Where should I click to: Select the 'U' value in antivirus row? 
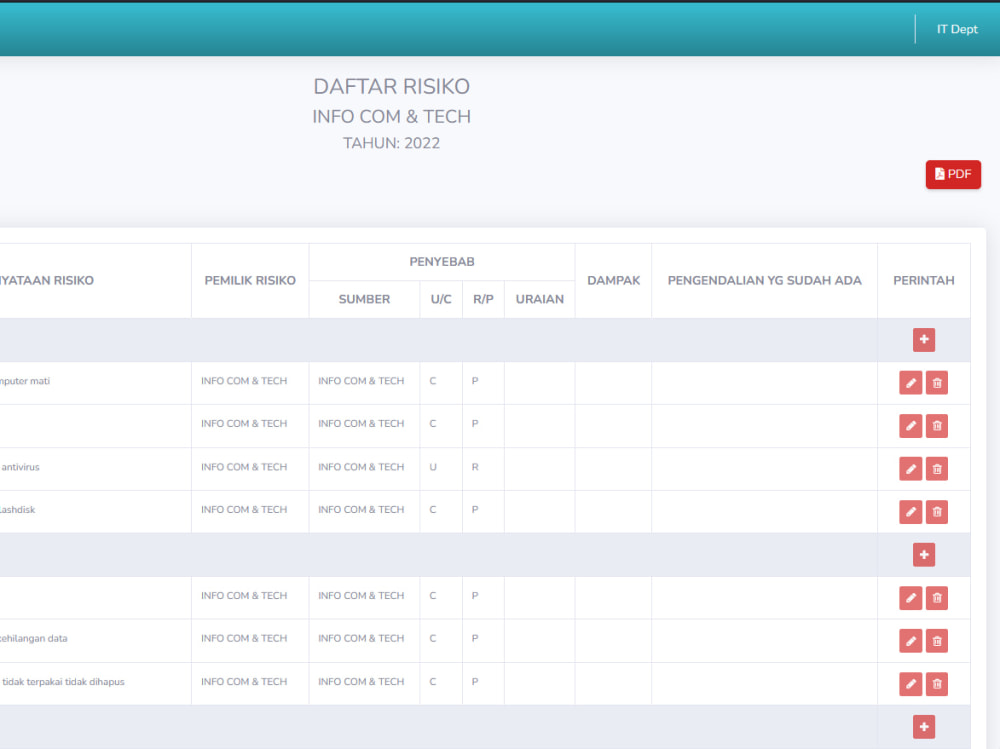click(433, 467)
